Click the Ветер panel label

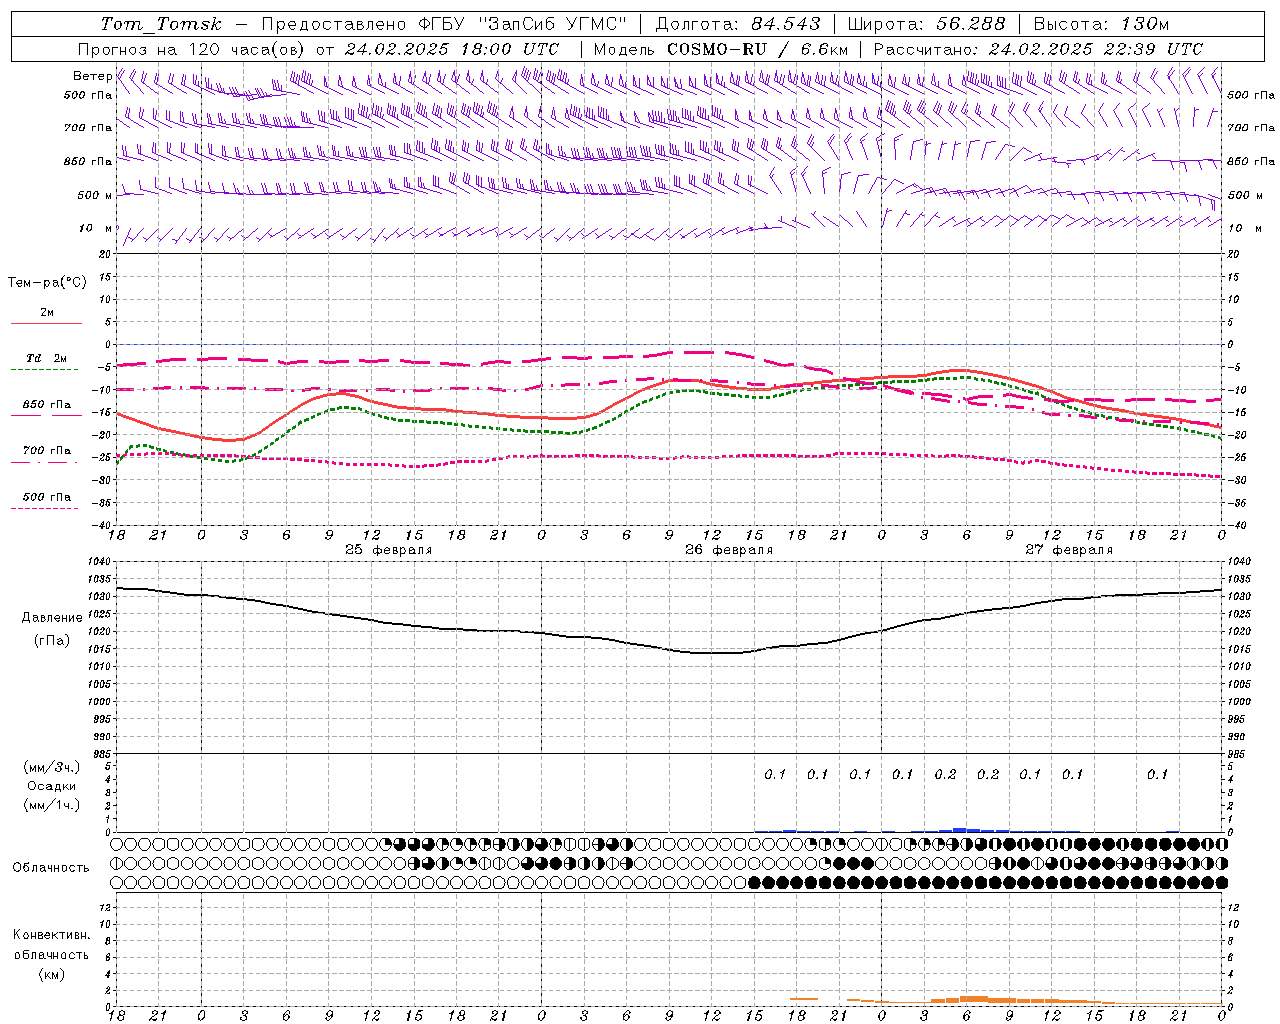point(92,76)
